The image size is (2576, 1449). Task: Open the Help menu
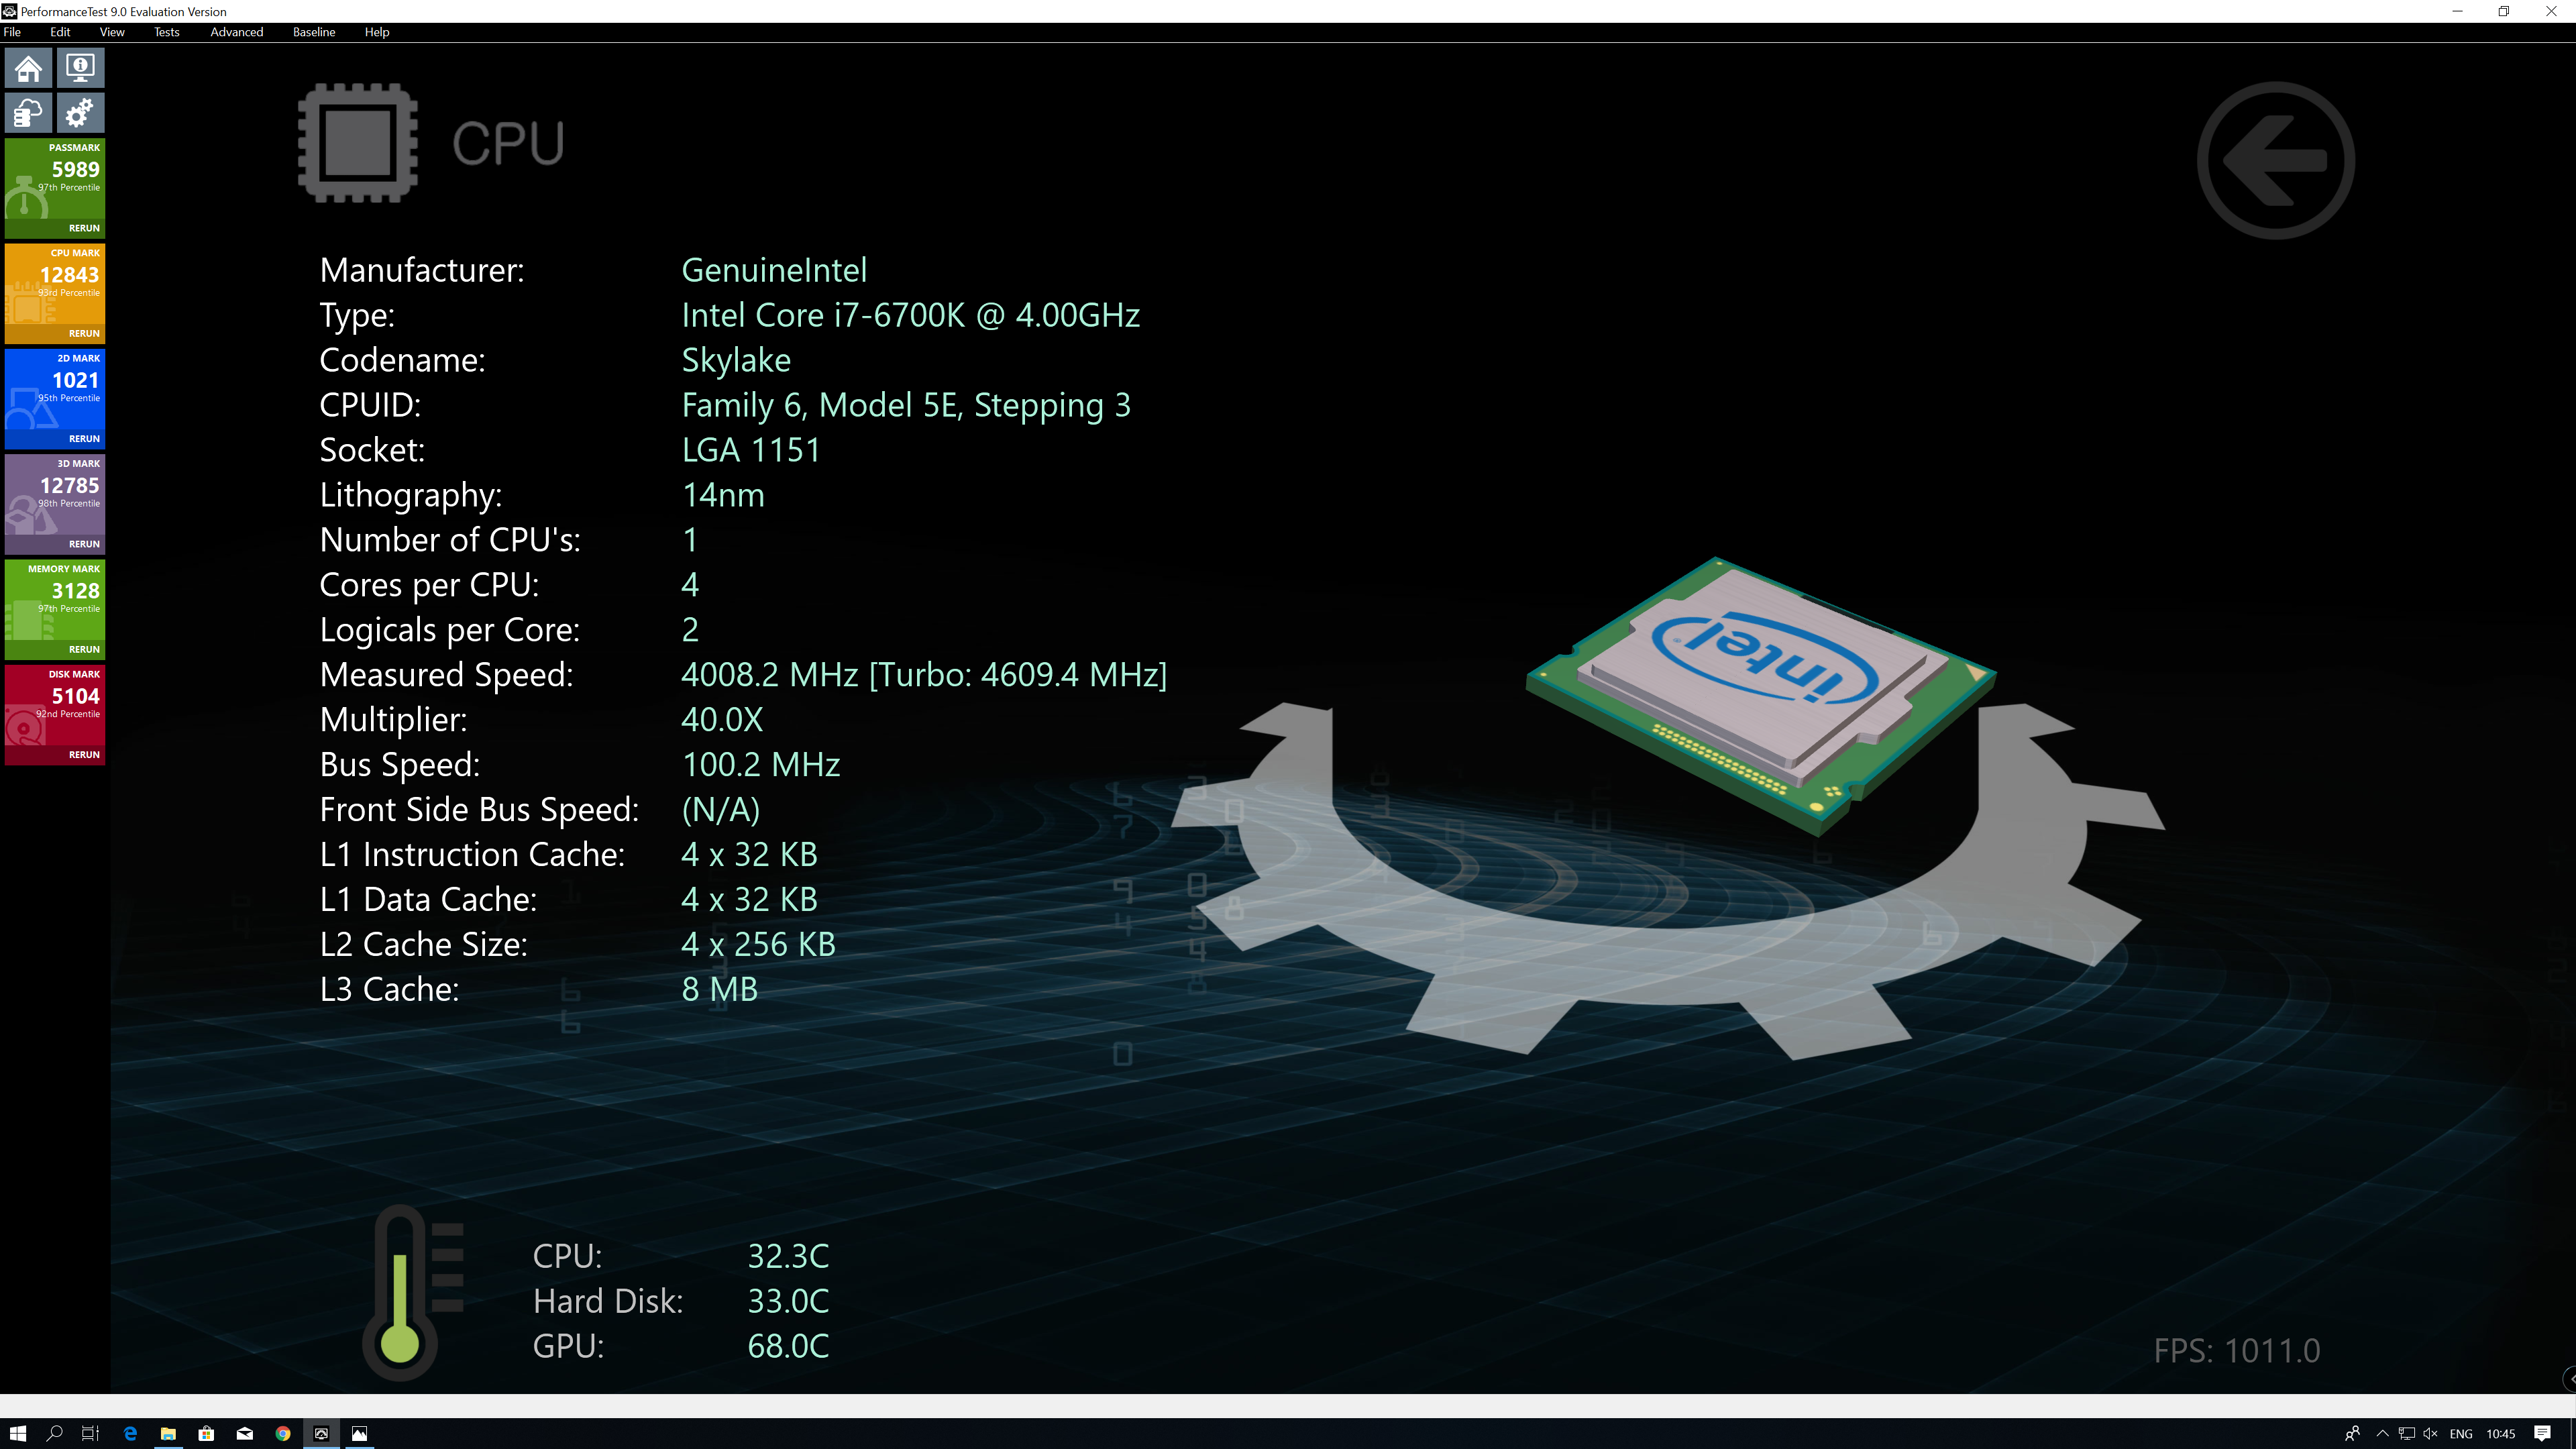click(376, 32)
